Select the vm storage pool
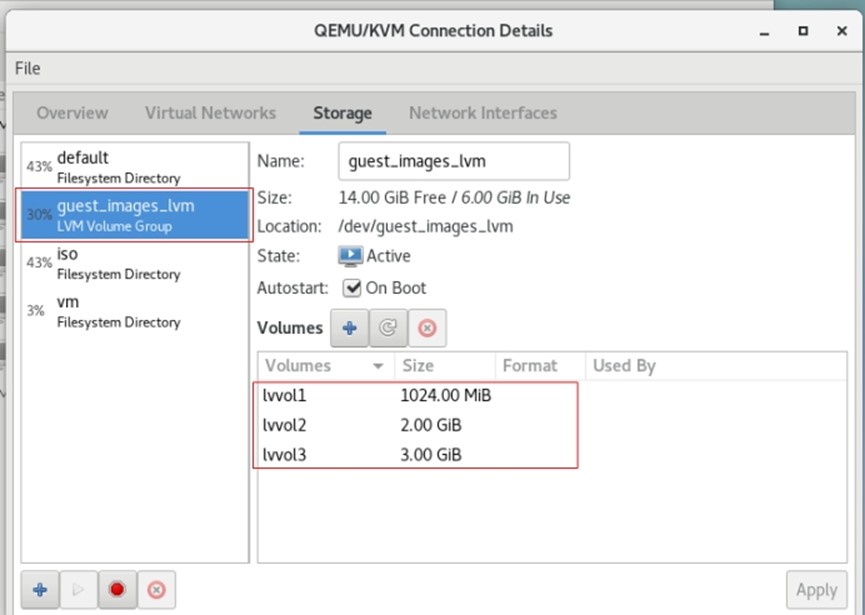This screenshot has width=865, height=615. pyautogui.click(x=135, y=311)
